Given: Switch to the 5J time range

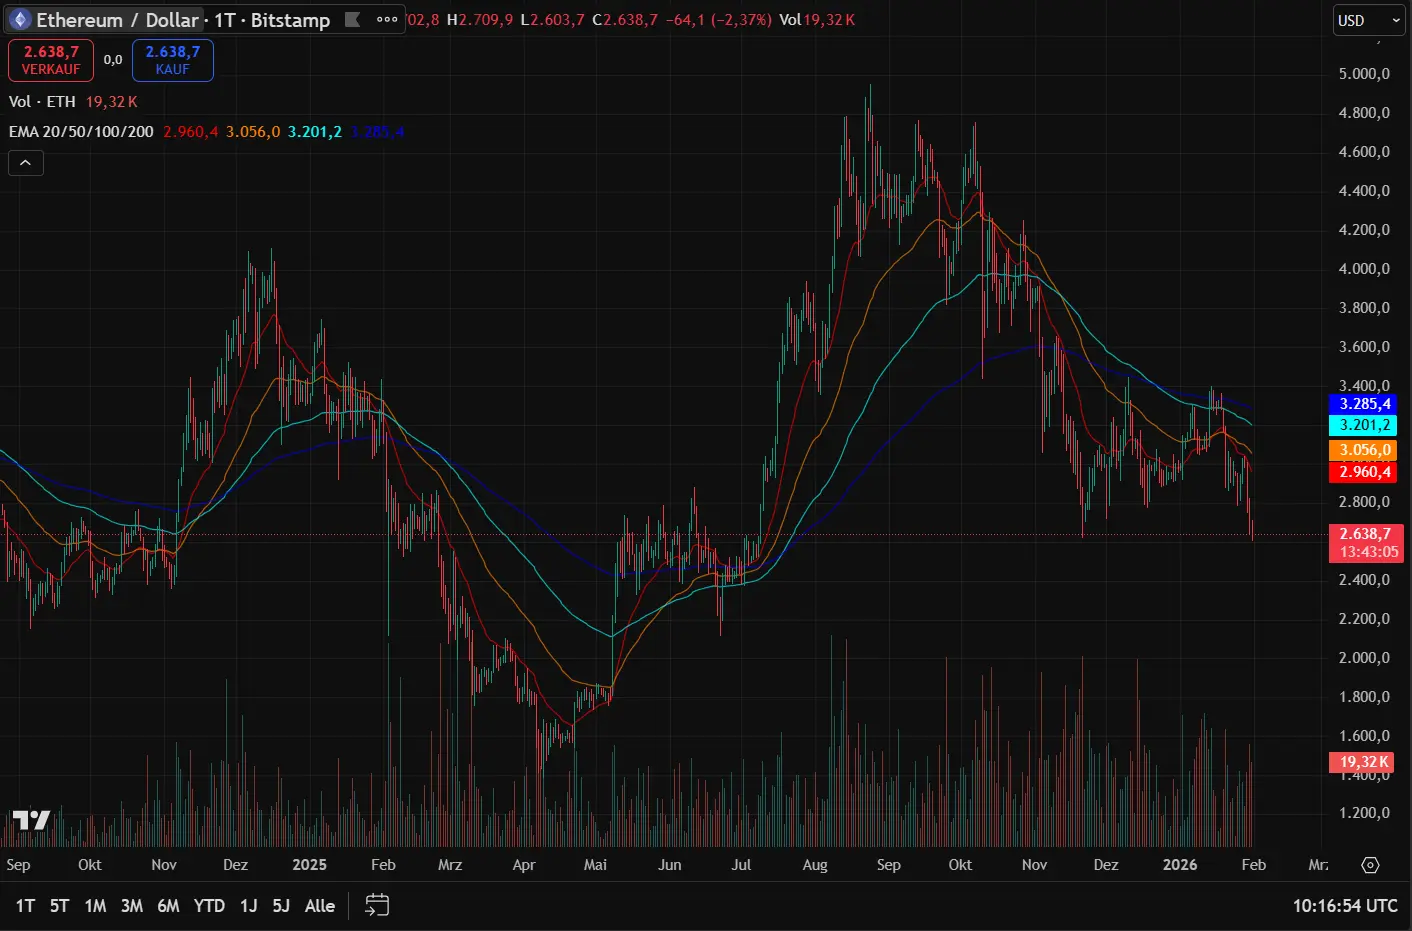Looking at the screenshot, I should [x=281, y=906].
